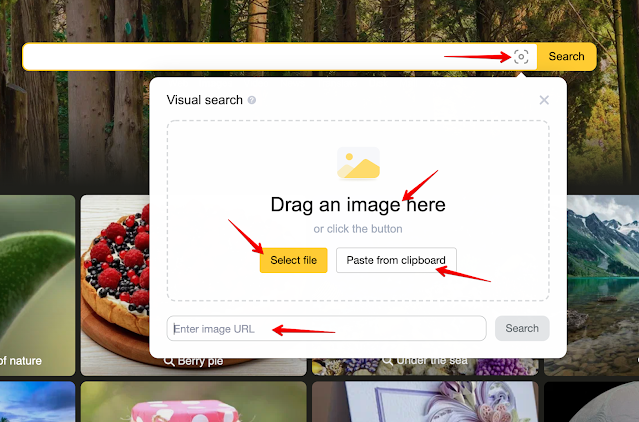Image resolution: width=639 pixels, height=422 pixels.
Task: Click the yellow picture placeholder icon
Action: click(x=358, y=163)
